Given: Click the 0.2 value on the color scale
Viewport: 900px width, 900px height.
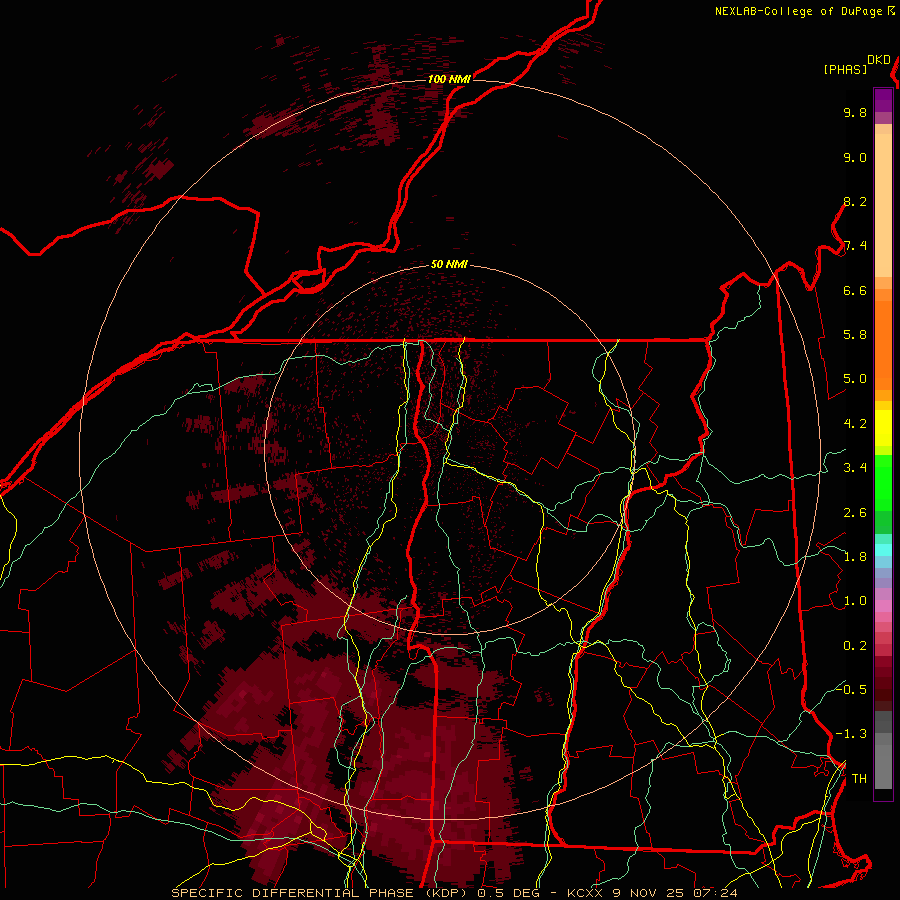Looking at the screenshot, I should (x=855, y=646).
